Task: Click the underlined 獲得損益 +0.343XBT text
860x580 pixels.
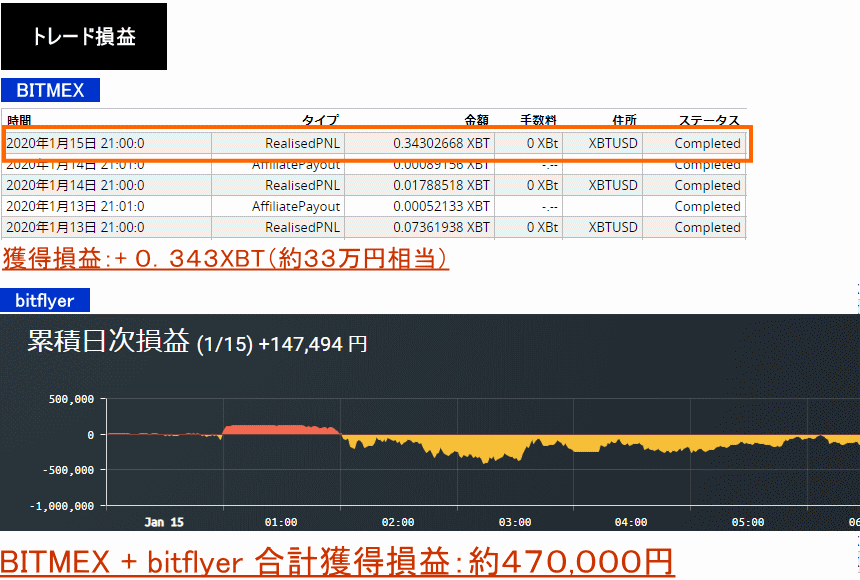Action: click(x=225, y=259)
